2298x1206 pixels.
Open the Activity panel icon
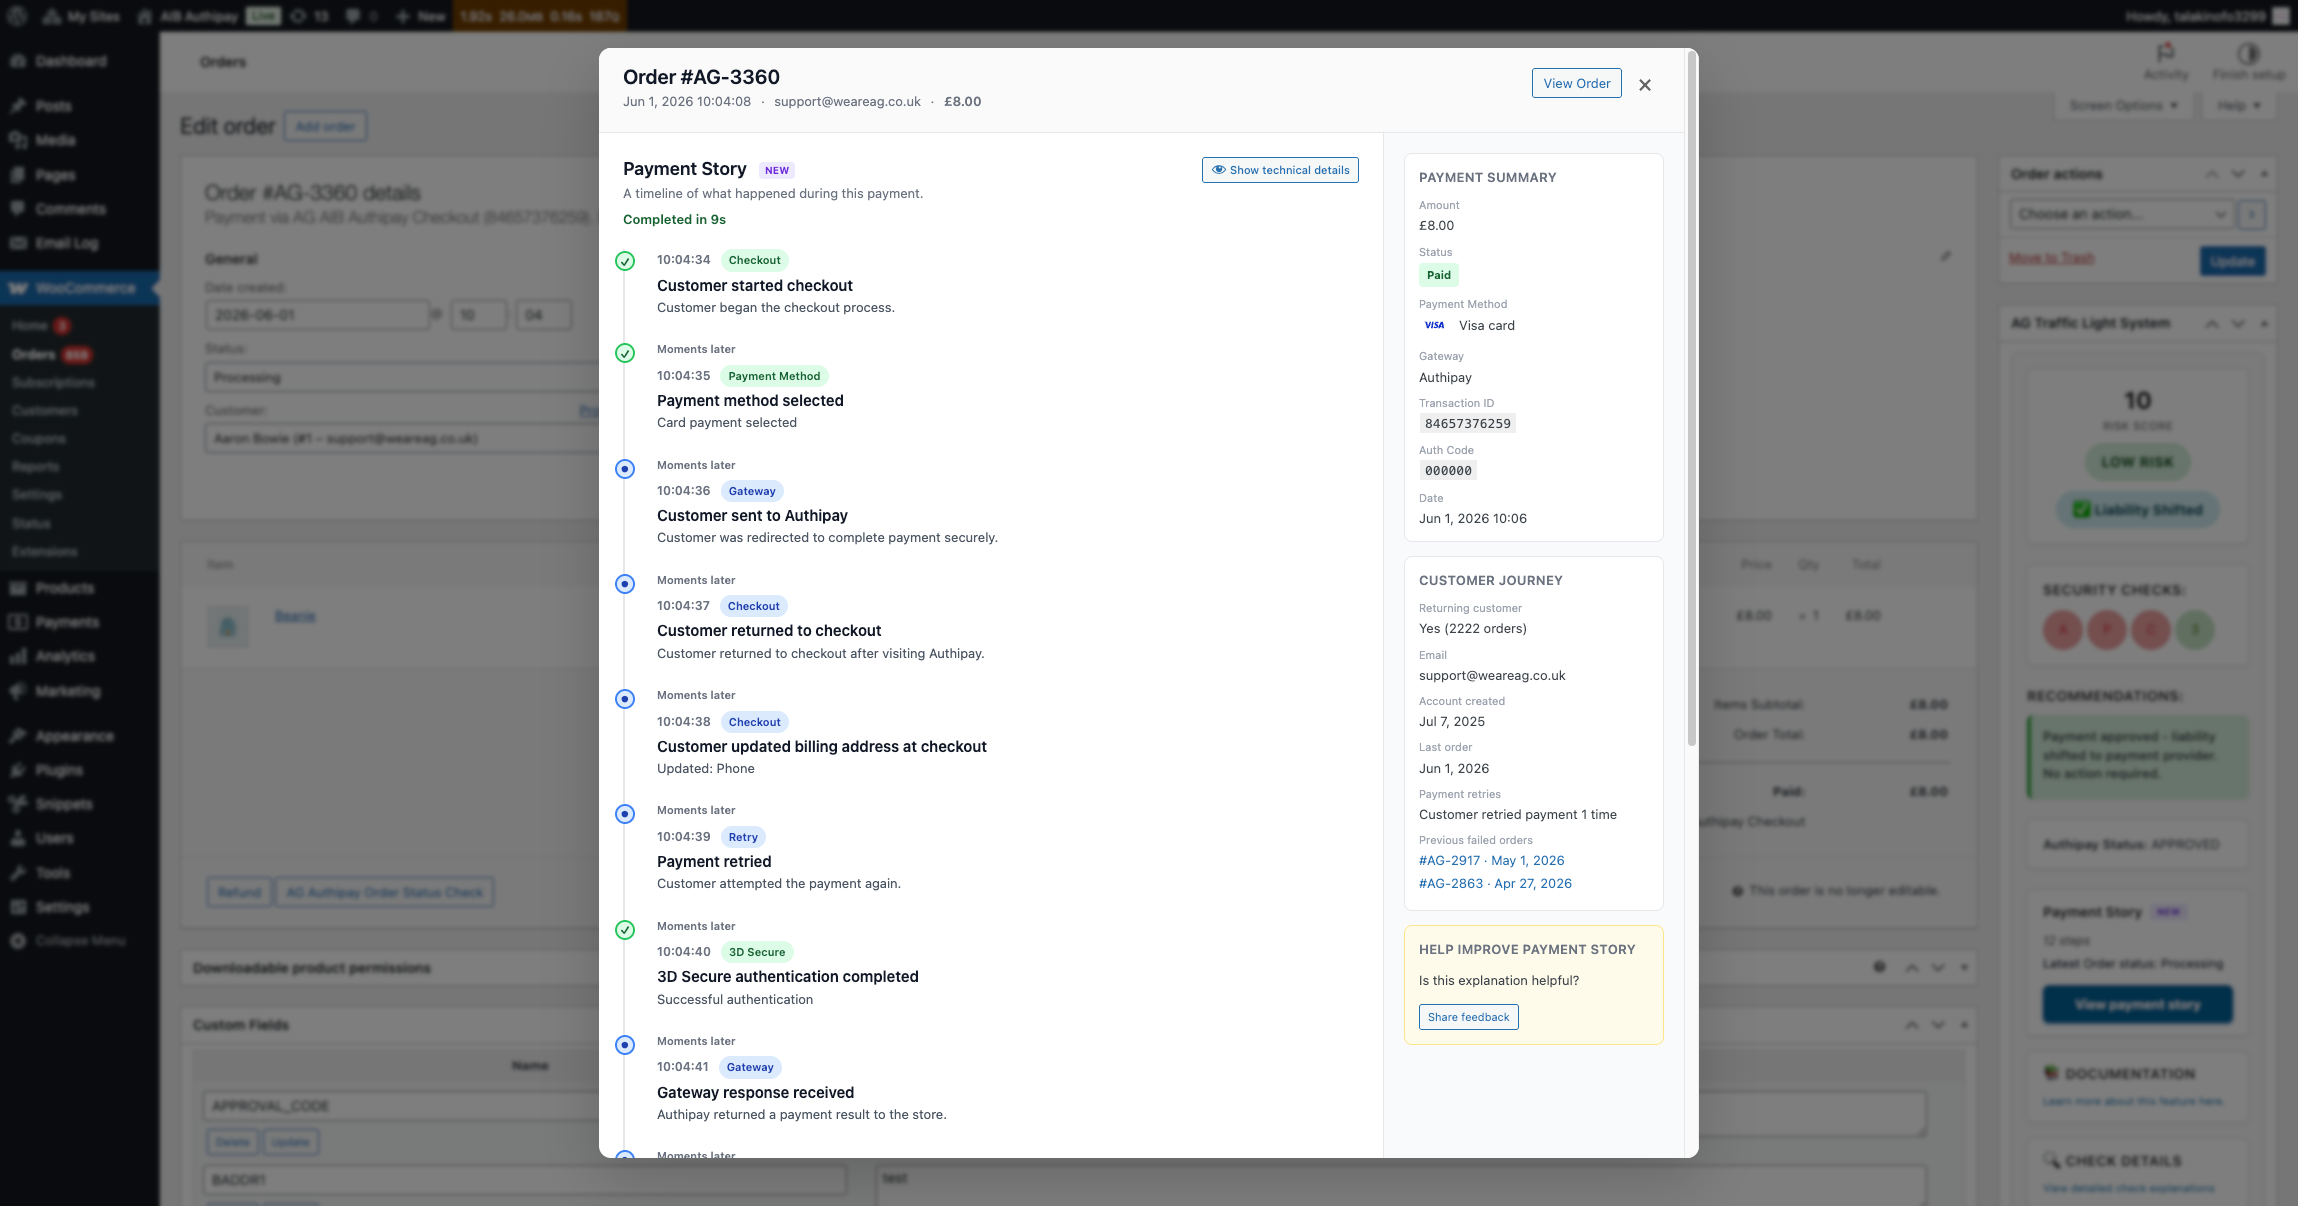pyautogui.click(x=2166, y=61)
